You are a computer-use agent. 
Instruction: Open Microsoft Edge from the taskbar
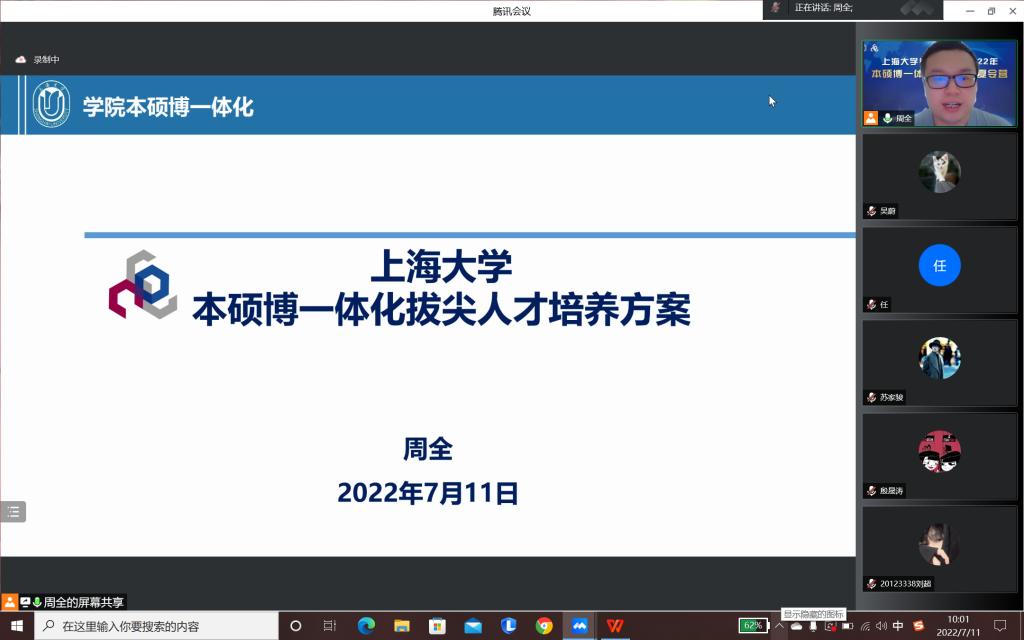pyautogui.click(x=366, y=626)
